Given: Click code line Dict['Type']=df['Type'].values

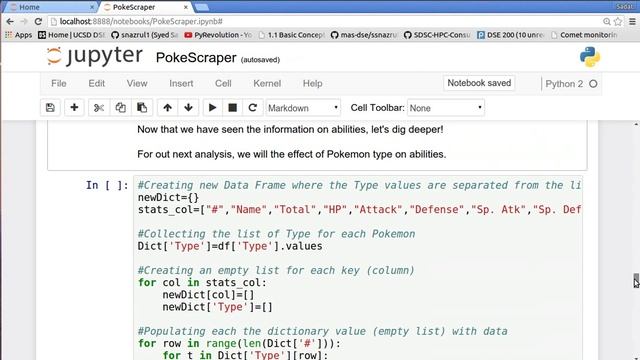Looking at the screenshot, I should pyautogui.click(x=230, y=246).
